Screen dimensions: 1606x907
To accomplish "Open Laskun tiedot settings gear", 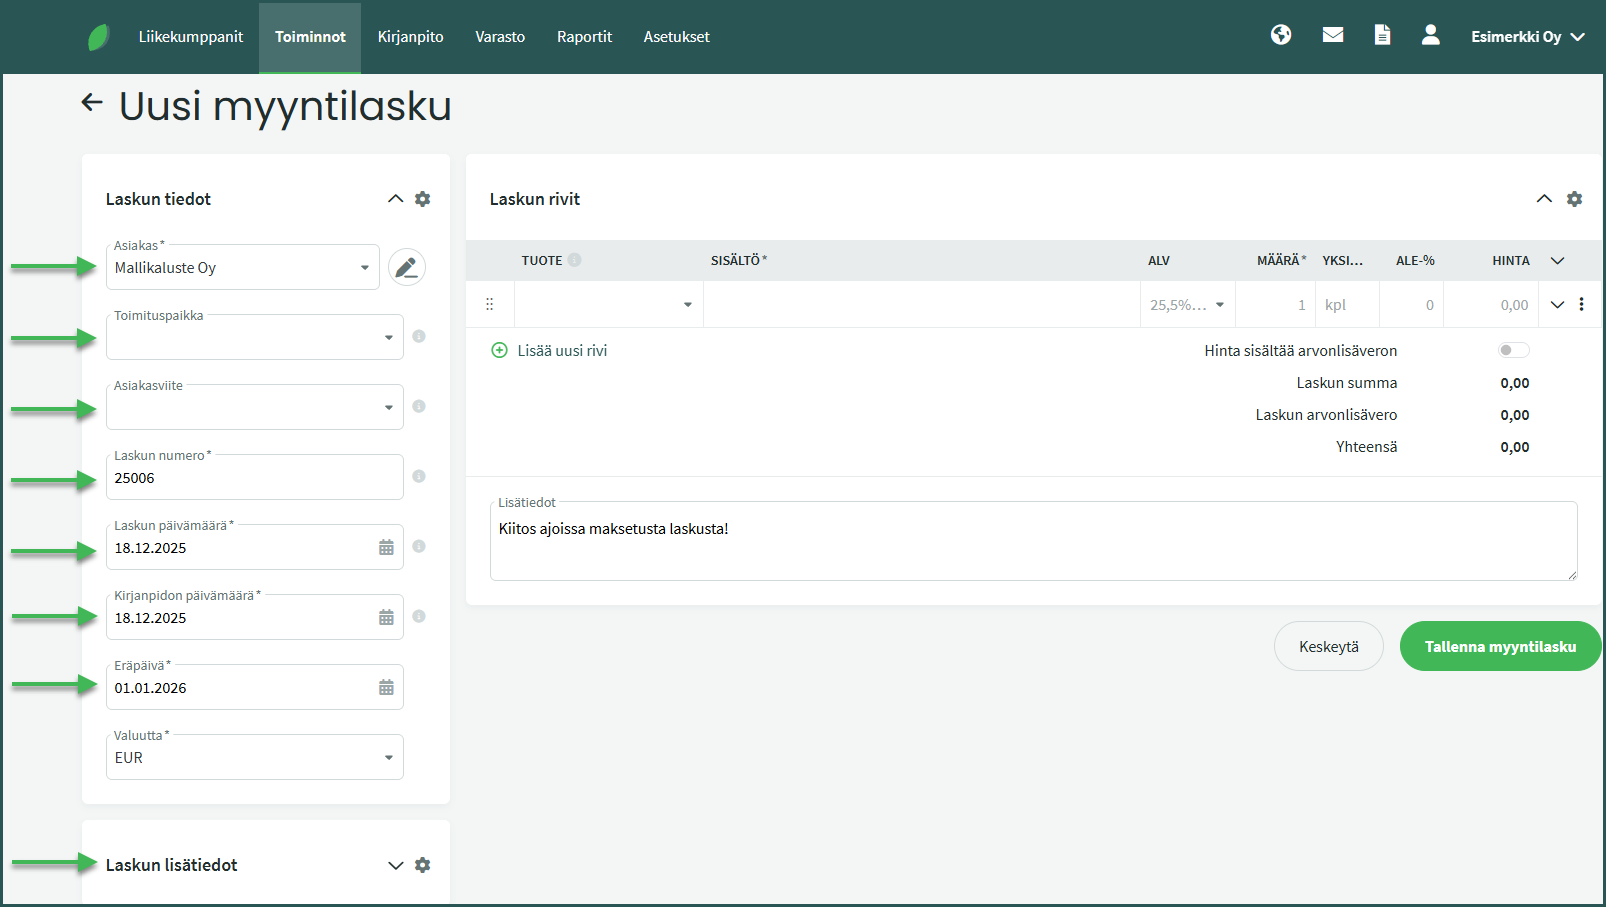I will coord(423,199).
